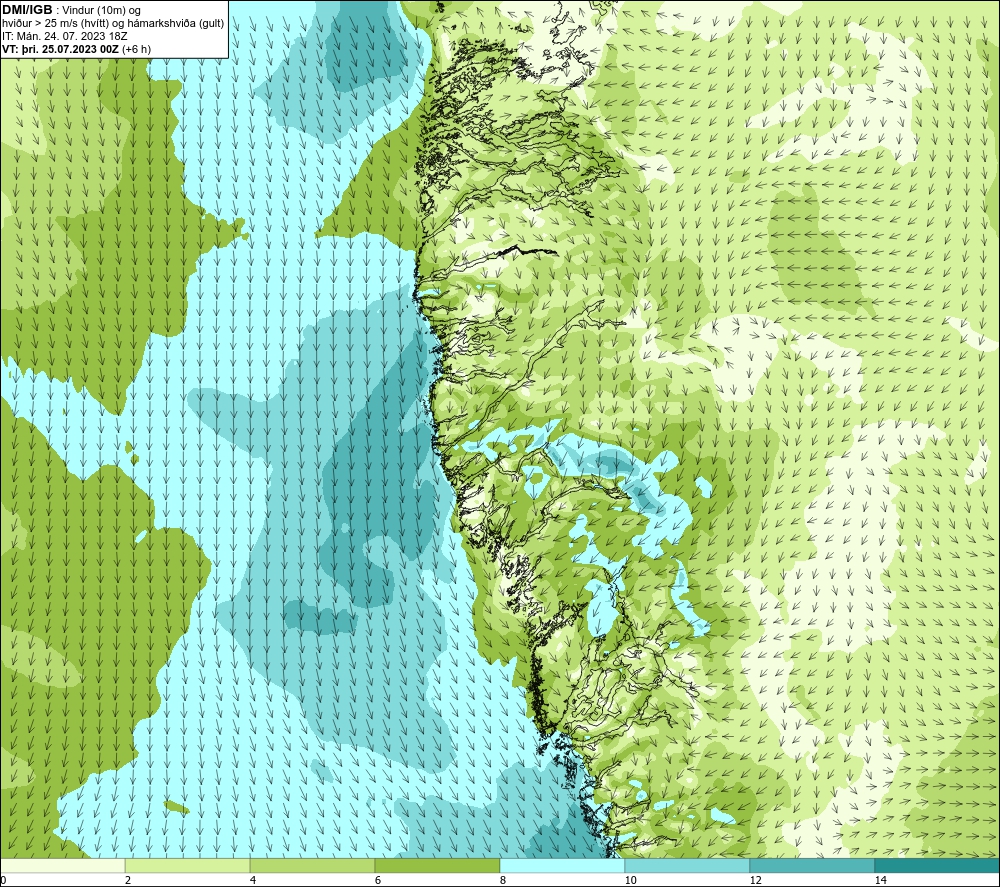
Task: Select the 10–12 m/s cyan swatch
Action: (x=687, y=865)
